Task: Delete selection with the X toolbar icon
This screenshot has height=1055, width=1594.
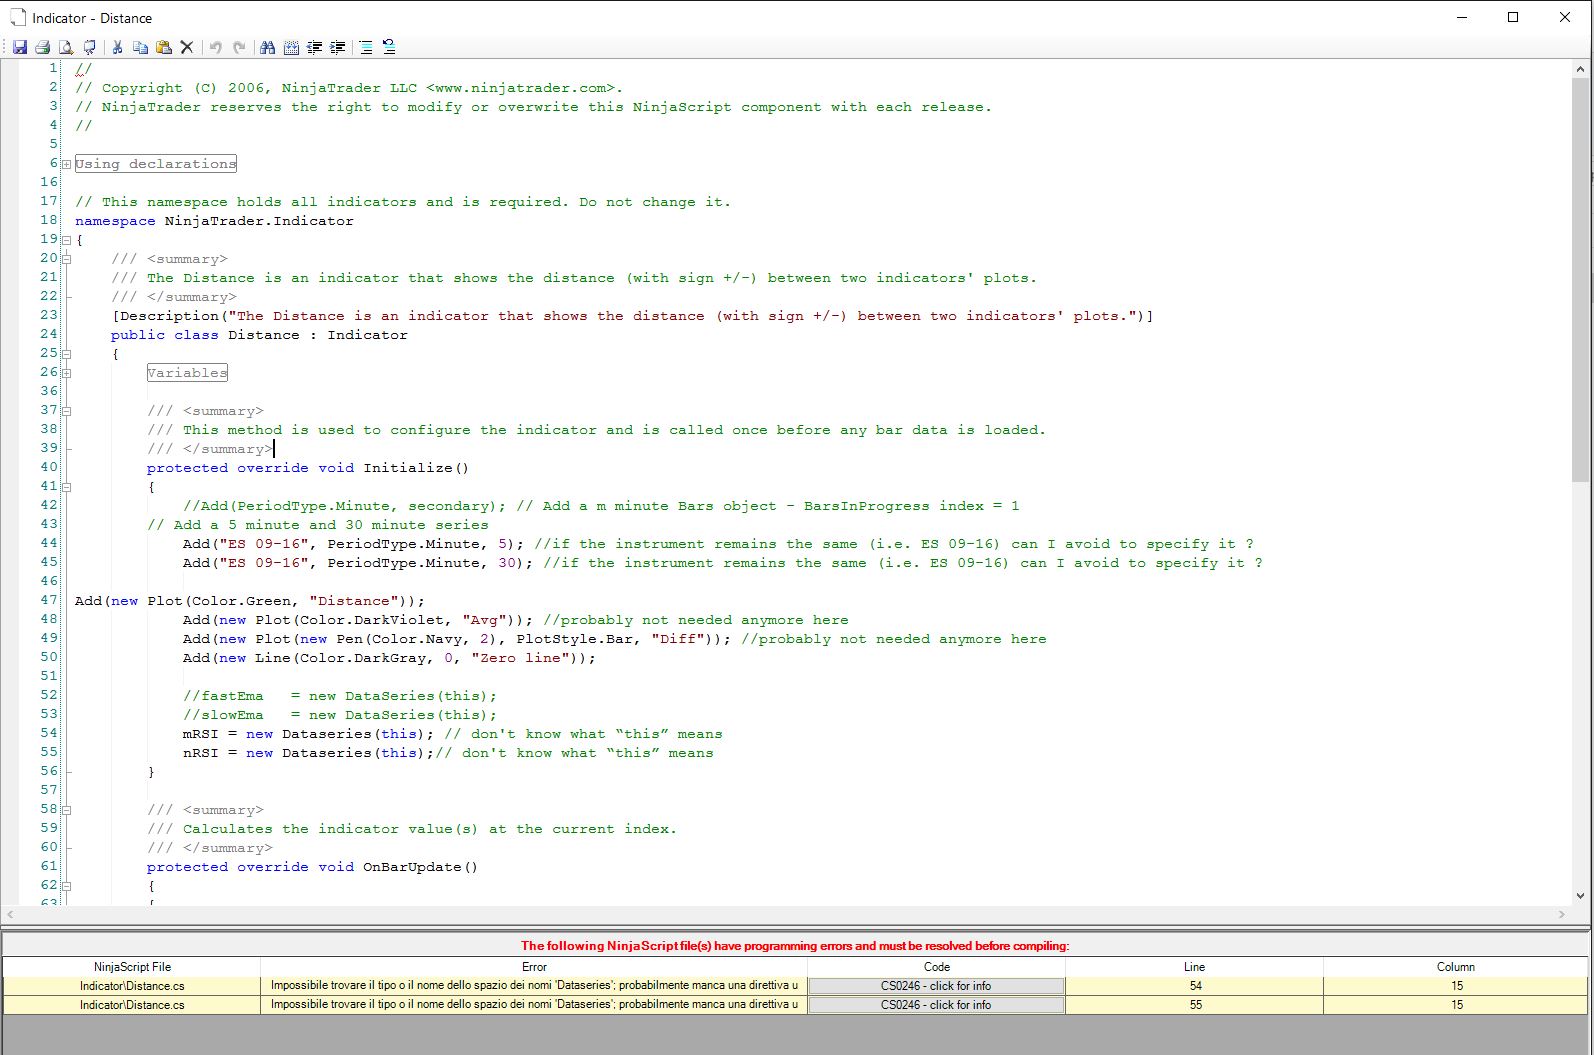Action: (186, 47)
